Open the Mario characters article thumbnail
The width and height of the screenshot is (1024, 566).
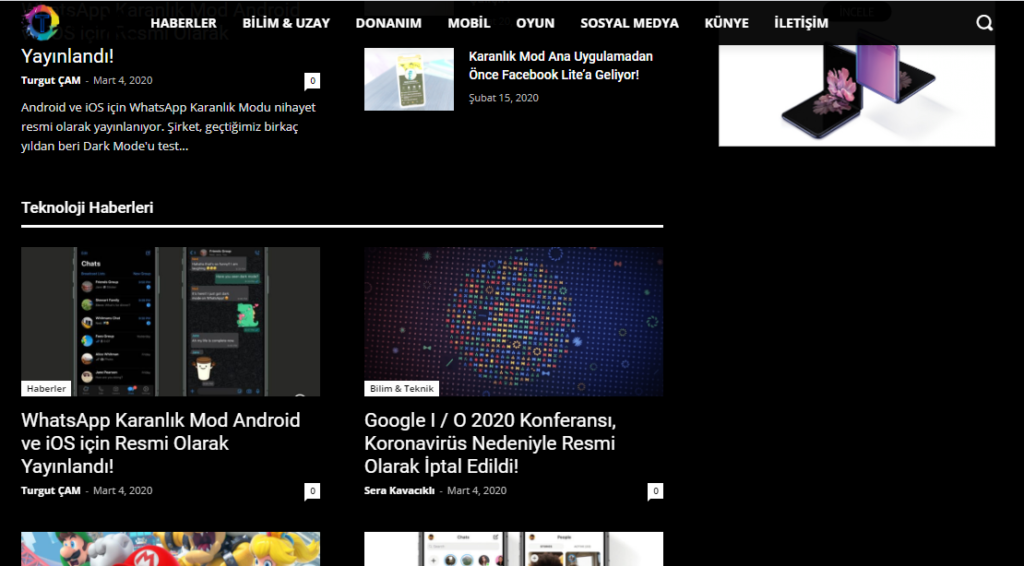(x=170, y=549)
